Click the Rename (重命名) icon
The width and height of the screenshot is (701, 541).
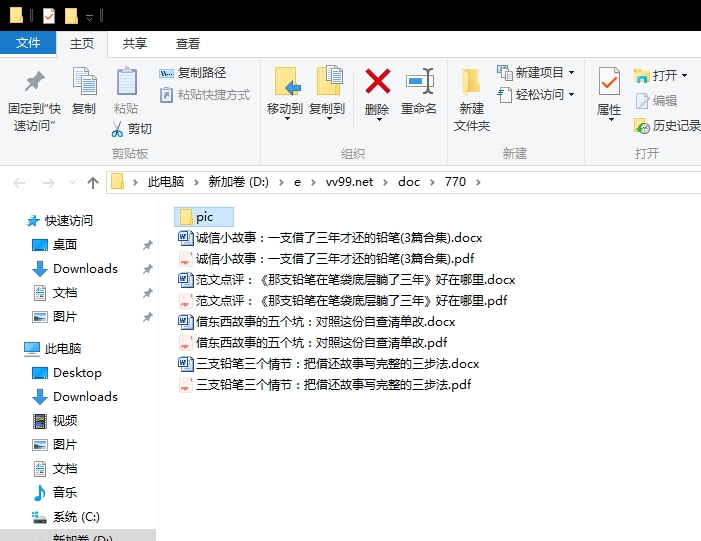(419, 81)
